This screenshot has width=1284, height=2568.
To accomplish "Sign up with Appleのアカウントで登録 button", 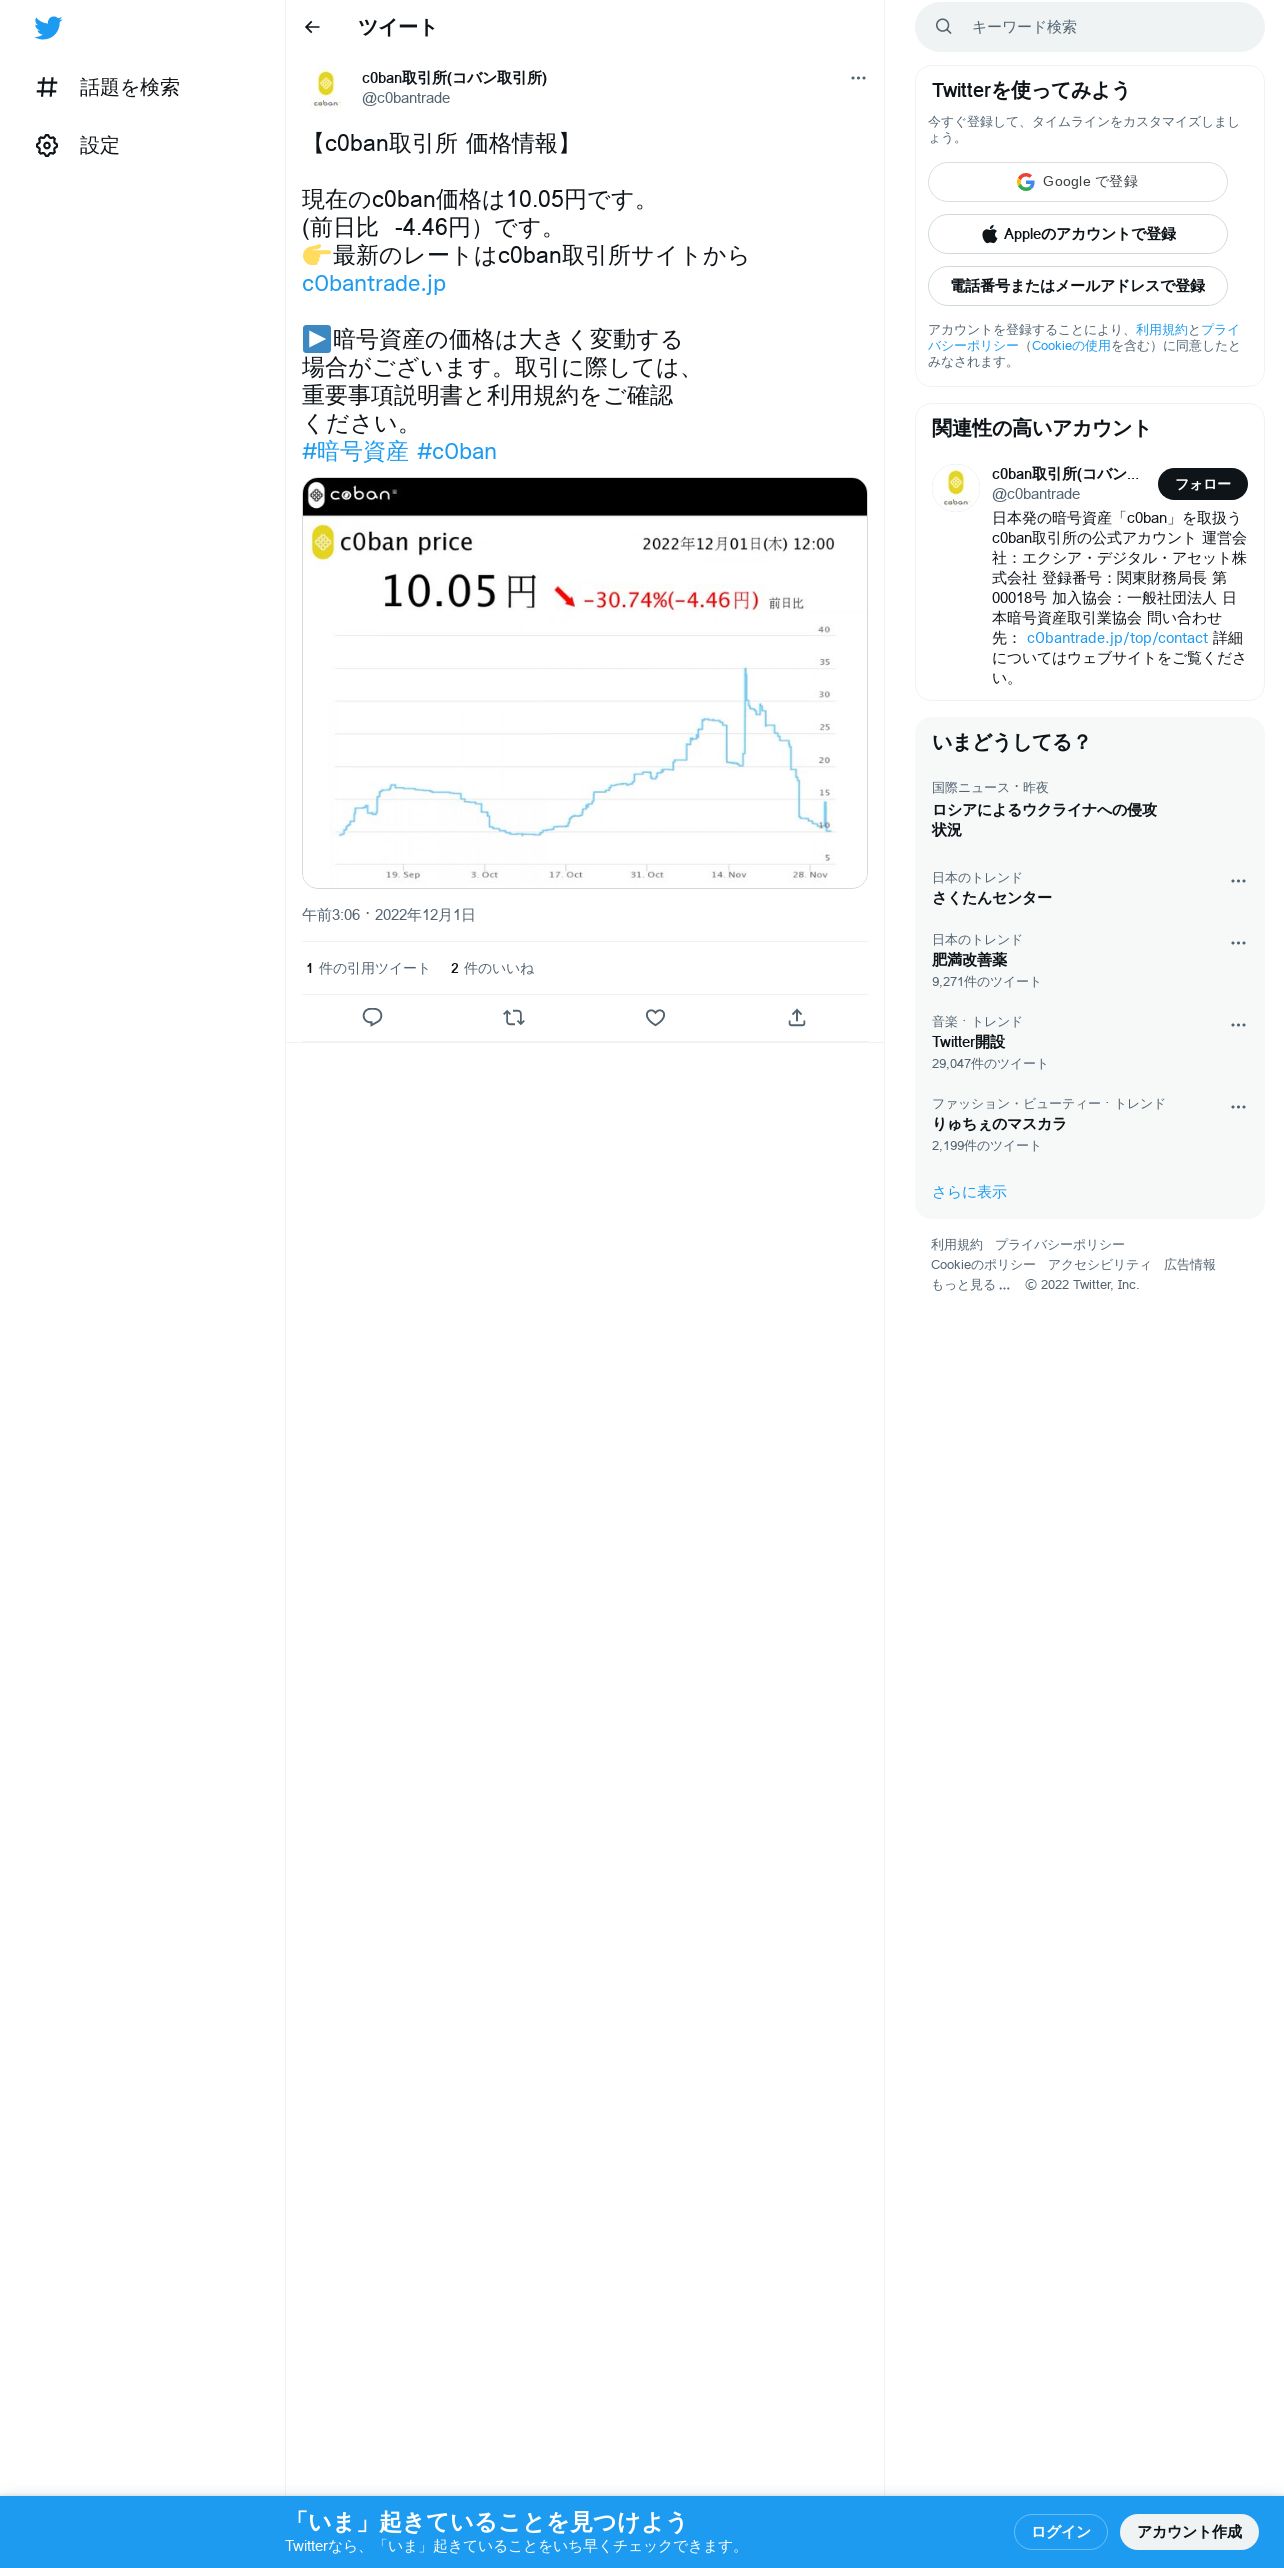I will 1078,234.
